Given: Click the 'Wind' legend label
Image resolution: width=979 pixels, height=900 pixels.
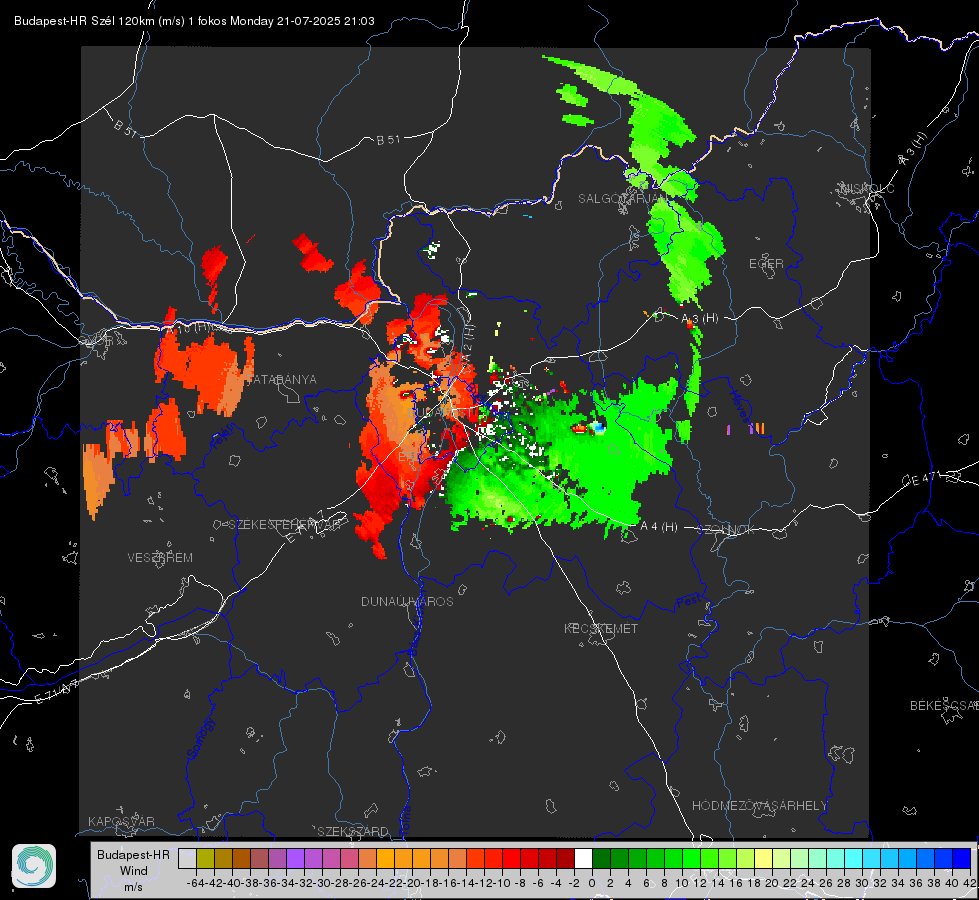Looking at the screenshot, I should point(134,871).
